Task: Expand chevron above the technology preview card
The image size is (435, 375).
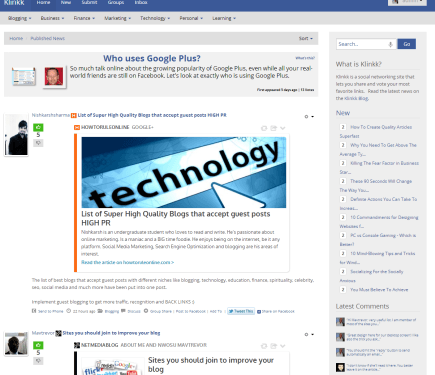Action: point(283,128)
